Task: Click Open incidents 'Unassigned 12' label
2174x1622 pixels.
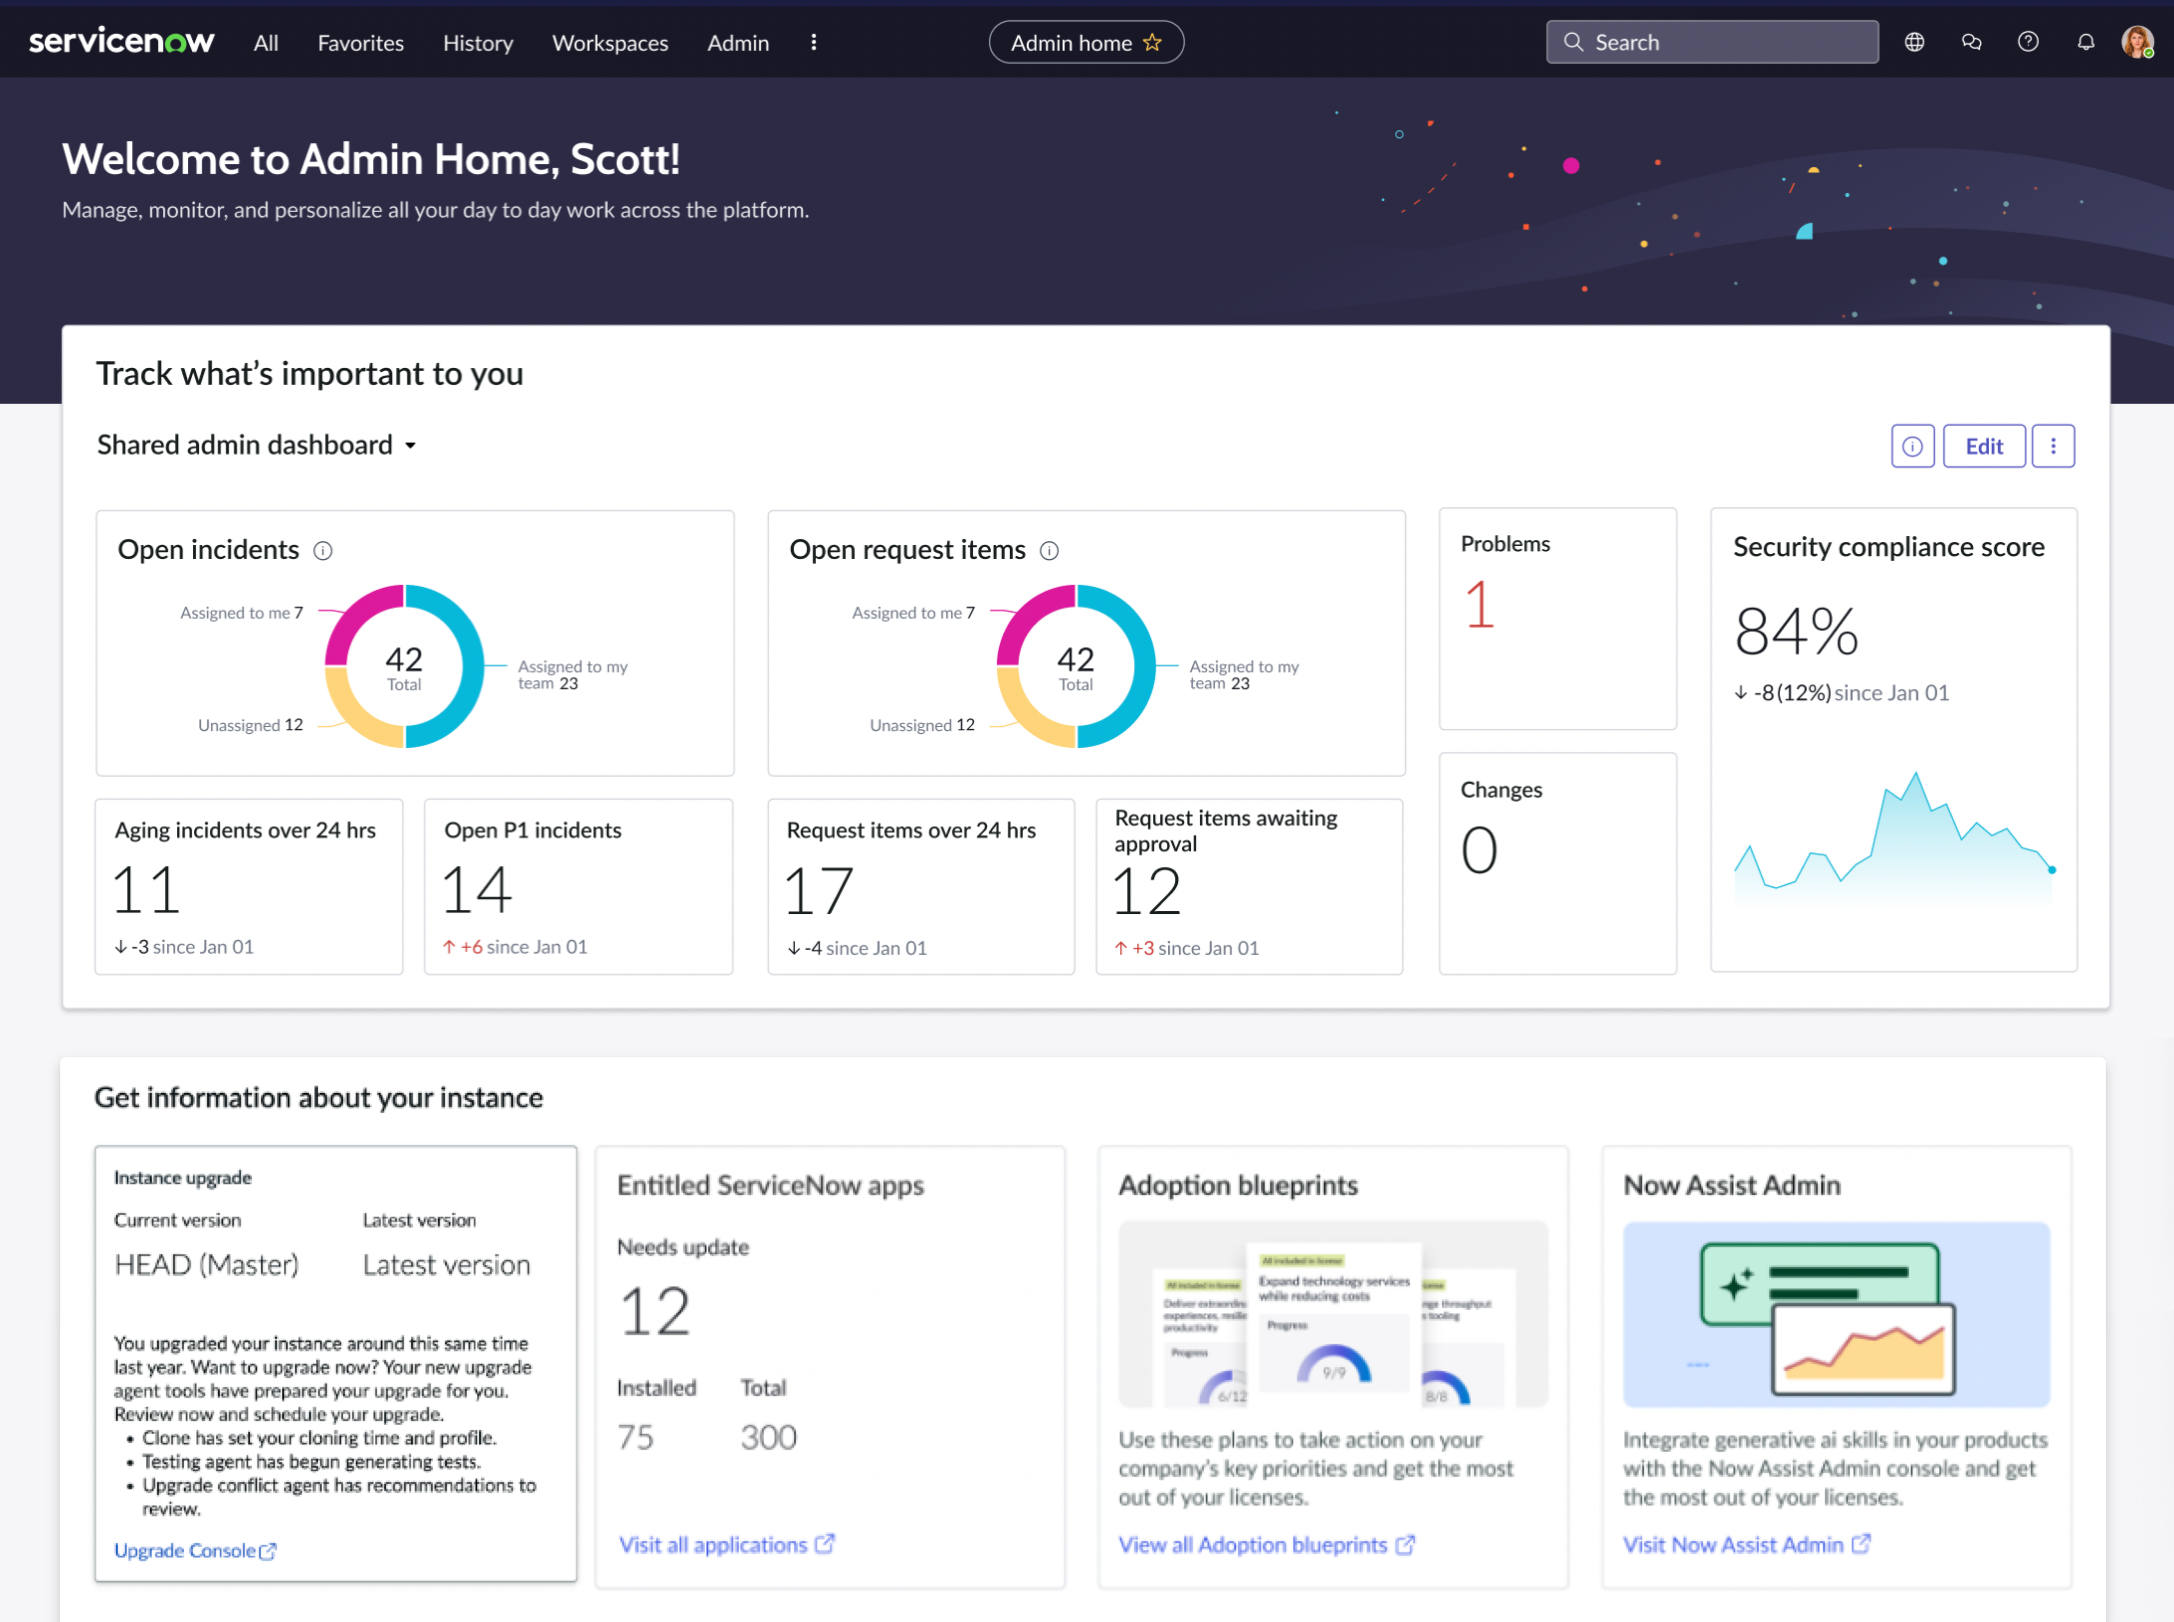Action: [250, 725]
